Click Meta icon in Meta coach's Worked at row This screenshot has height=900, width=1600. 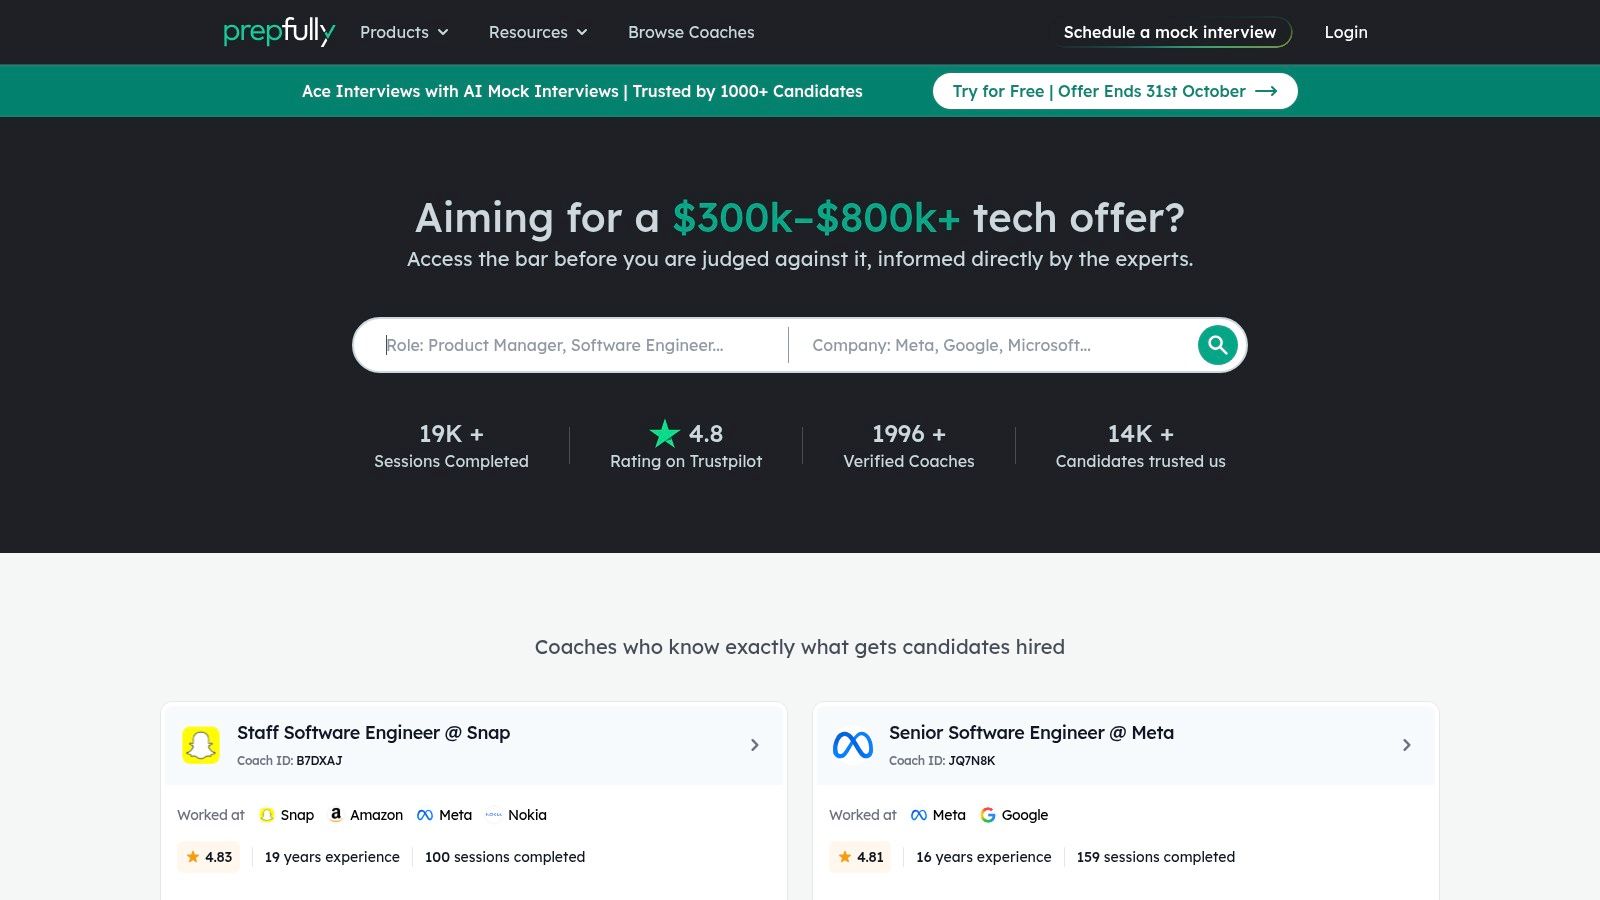click(919, 815)
